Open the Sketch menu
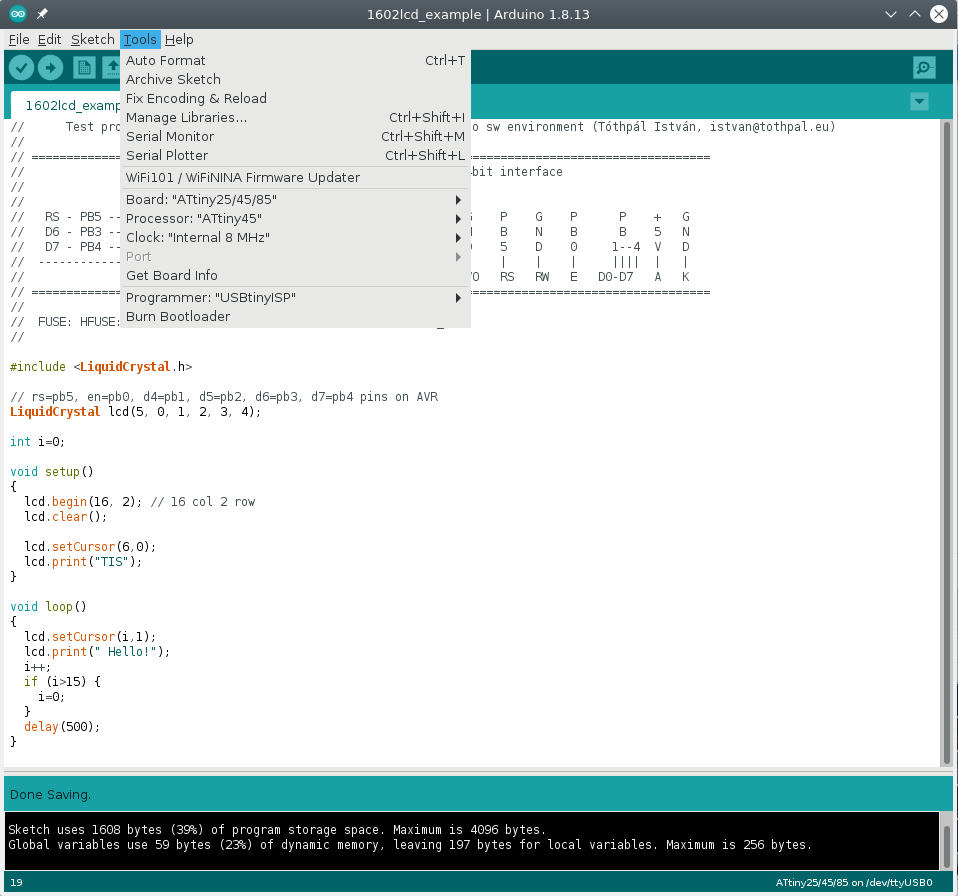The height and width of the screenshot is (896, 958). click(x=93, y=40)
